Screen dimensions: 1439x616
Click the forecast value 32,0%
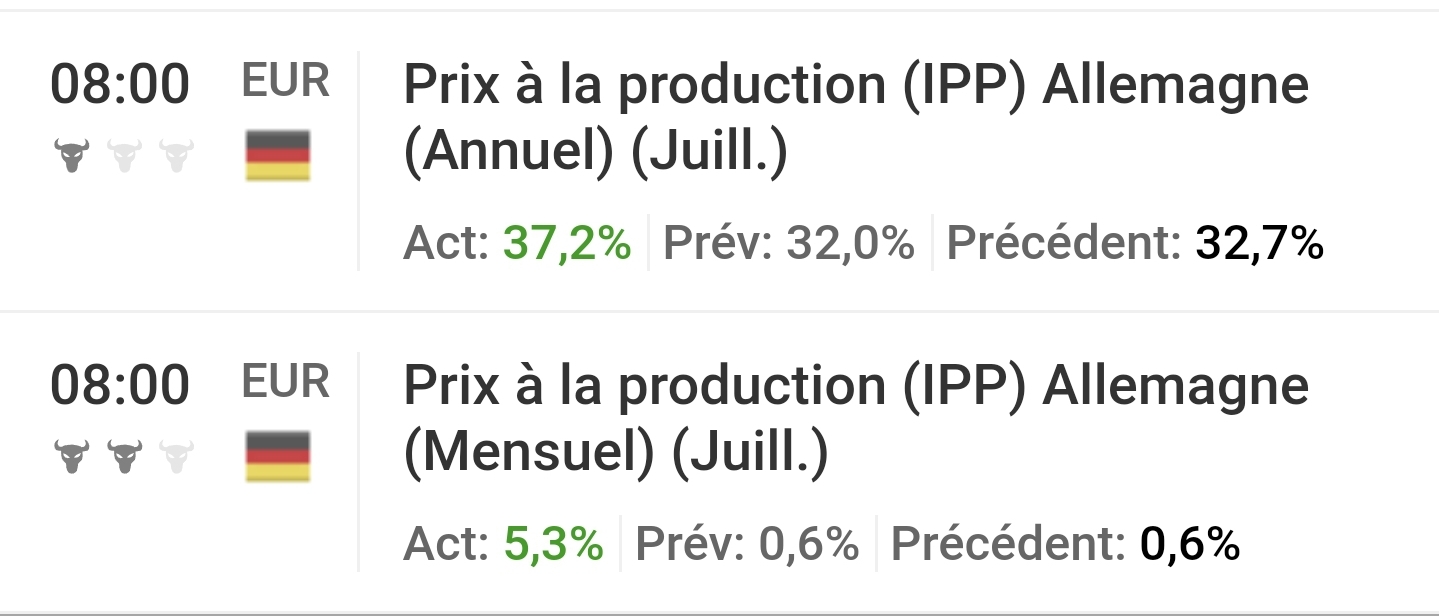[850, 243]
